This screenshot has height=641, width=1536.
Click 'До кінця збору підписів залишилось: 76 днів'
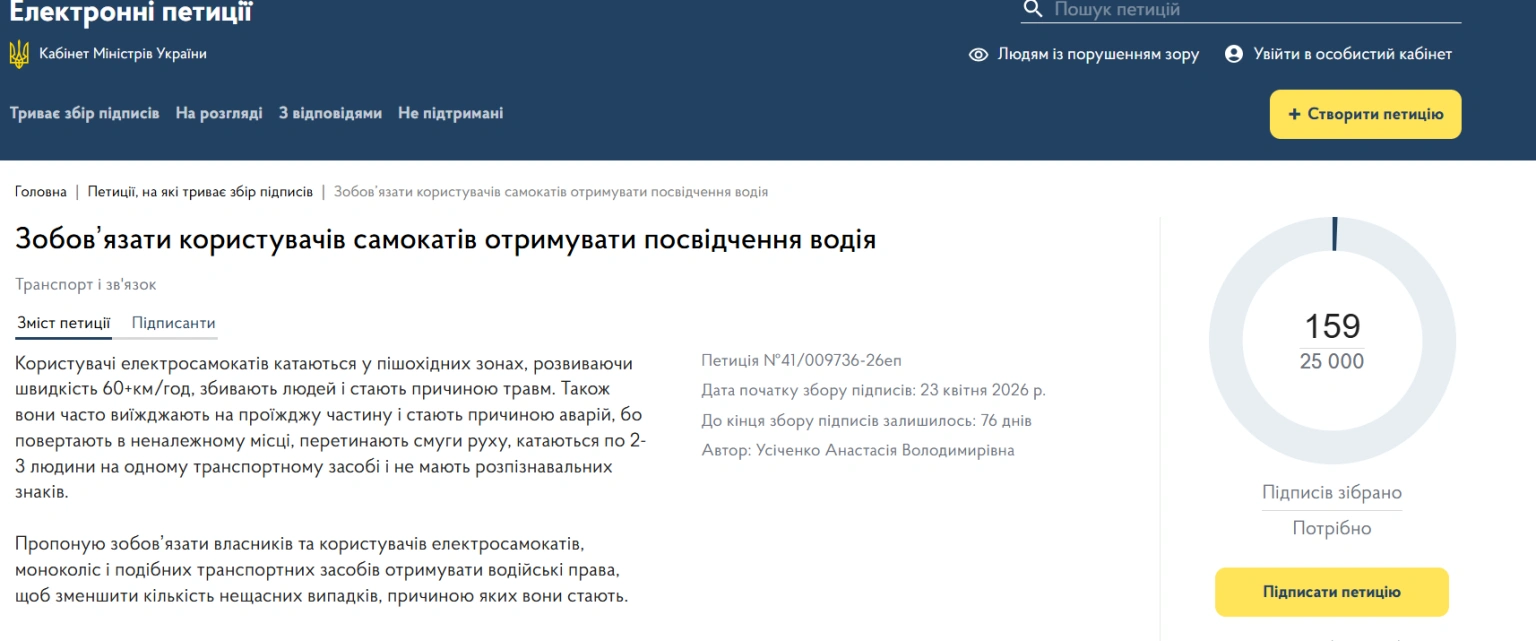(x=867, y=421)
